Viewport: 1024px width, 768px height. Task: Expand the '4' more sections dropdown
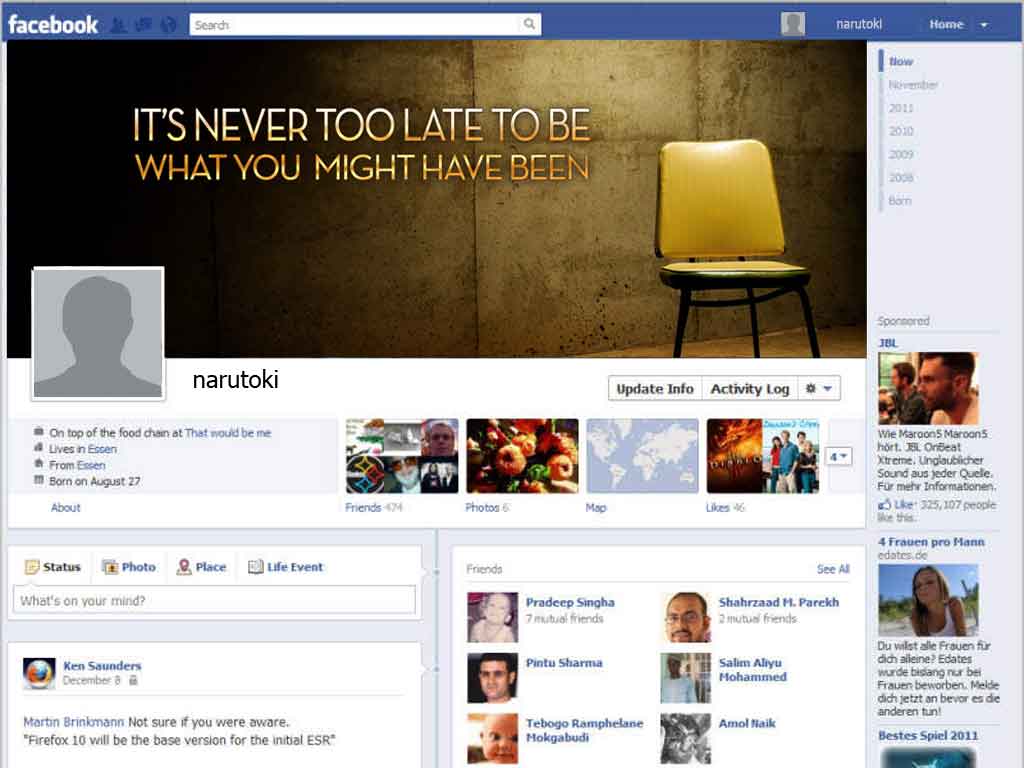839,456
